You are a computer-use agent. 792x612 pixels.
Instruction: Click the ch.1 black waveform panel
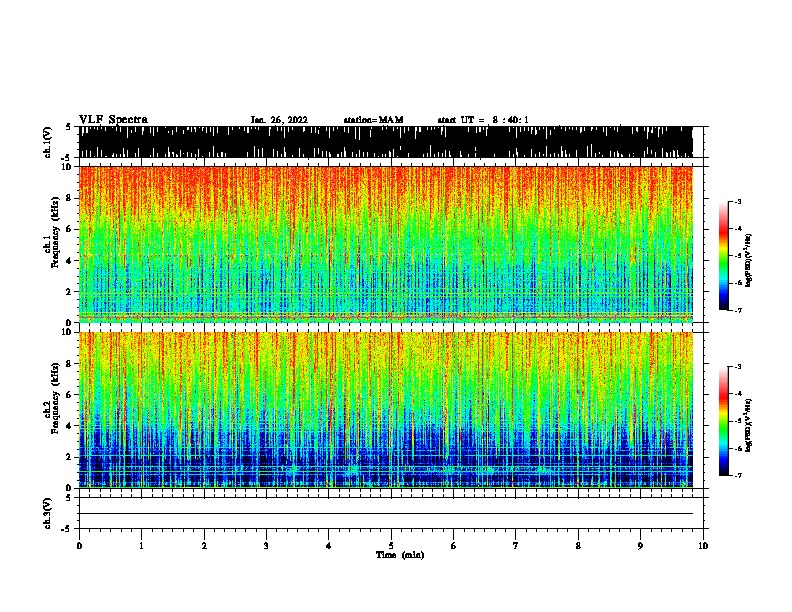coord(385,142)
